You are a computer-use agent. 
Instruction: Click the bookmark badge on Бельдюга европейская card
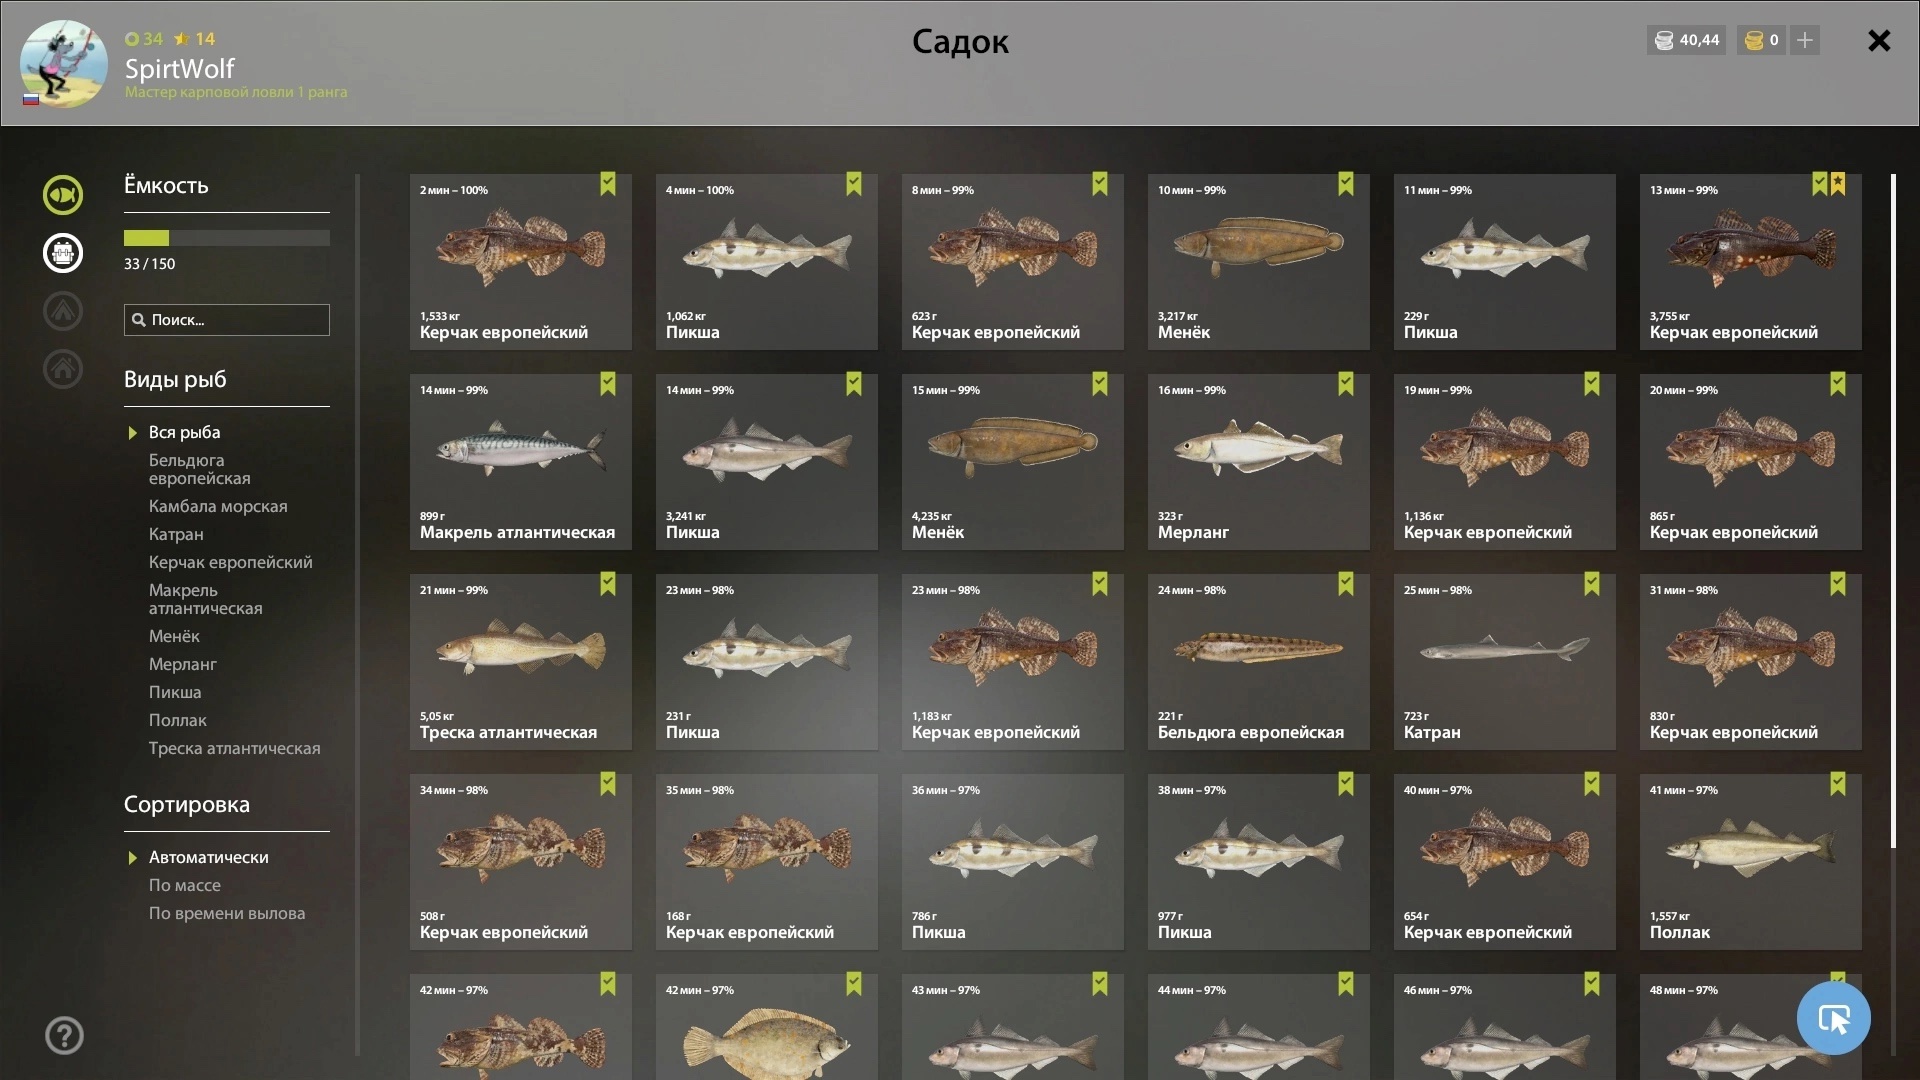pyautogui.click(x=1346, y=584)
